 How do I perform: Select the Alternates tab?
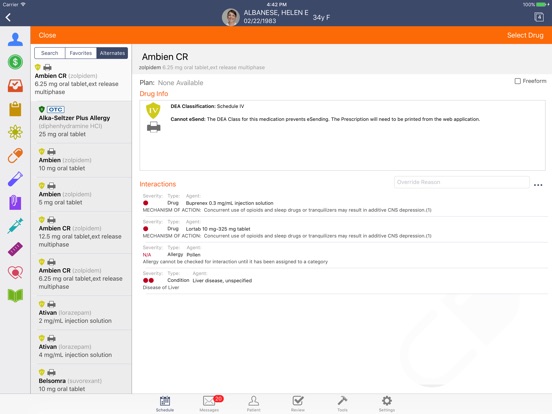coord(112,53)
